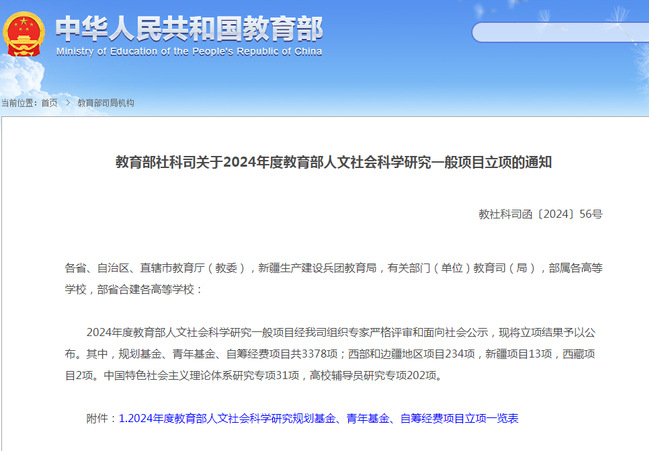Image resolution: width=649 pixels, height=451 pixels.
Task: Open attachment 1 规划基金、青年基金项目立项一览表
Action: click(x=318, y=418)
